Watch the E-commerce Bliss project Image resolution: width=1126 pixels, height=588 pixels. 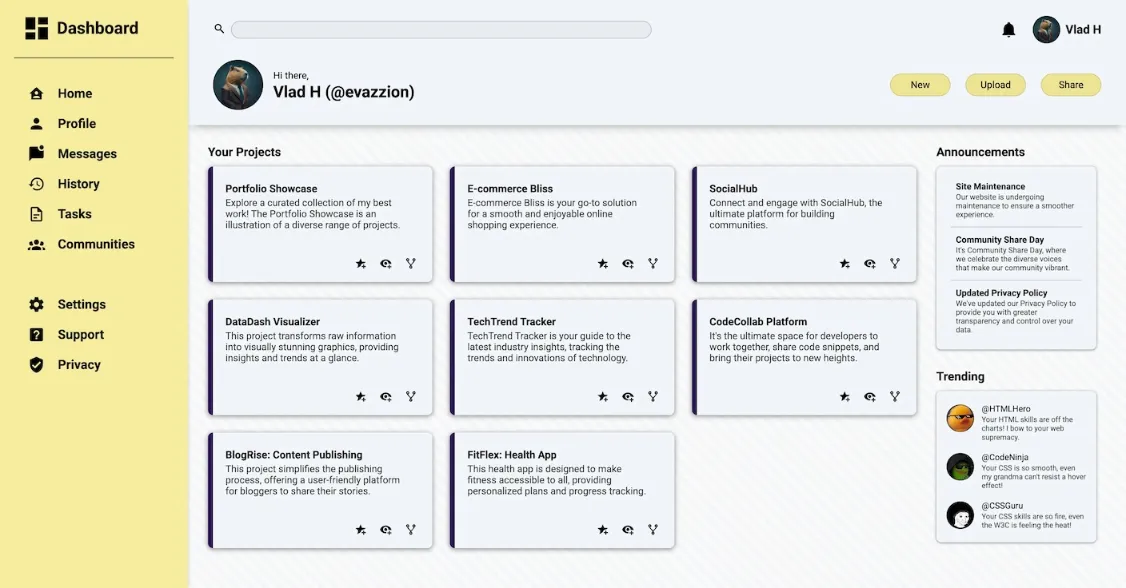click(x=628, y=263)
